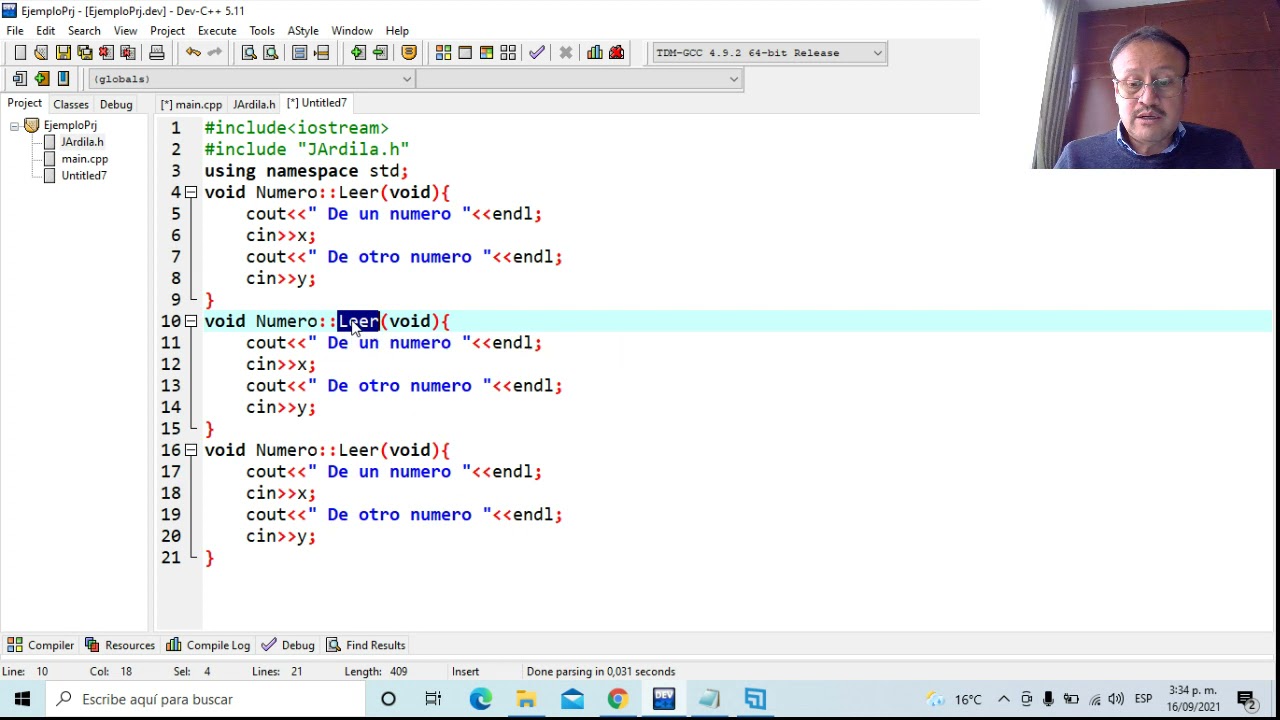1280x720 pixels.
Task: Open the Find Results bottom tab
Action: coord(366,645)
